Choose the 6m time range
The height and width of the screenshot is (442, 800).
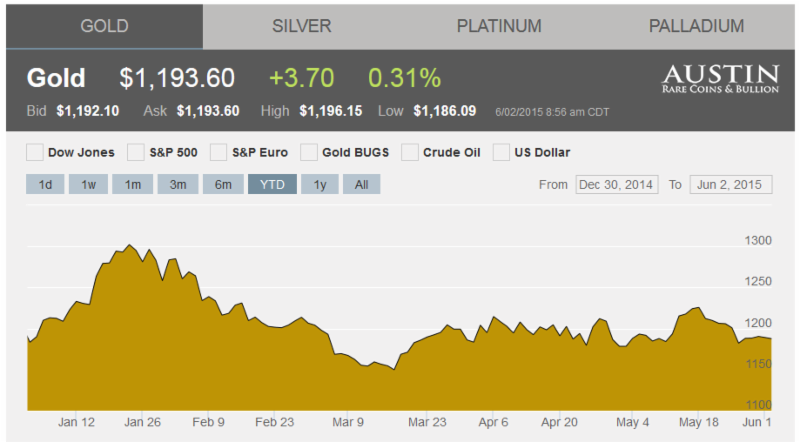click(222, 184)
